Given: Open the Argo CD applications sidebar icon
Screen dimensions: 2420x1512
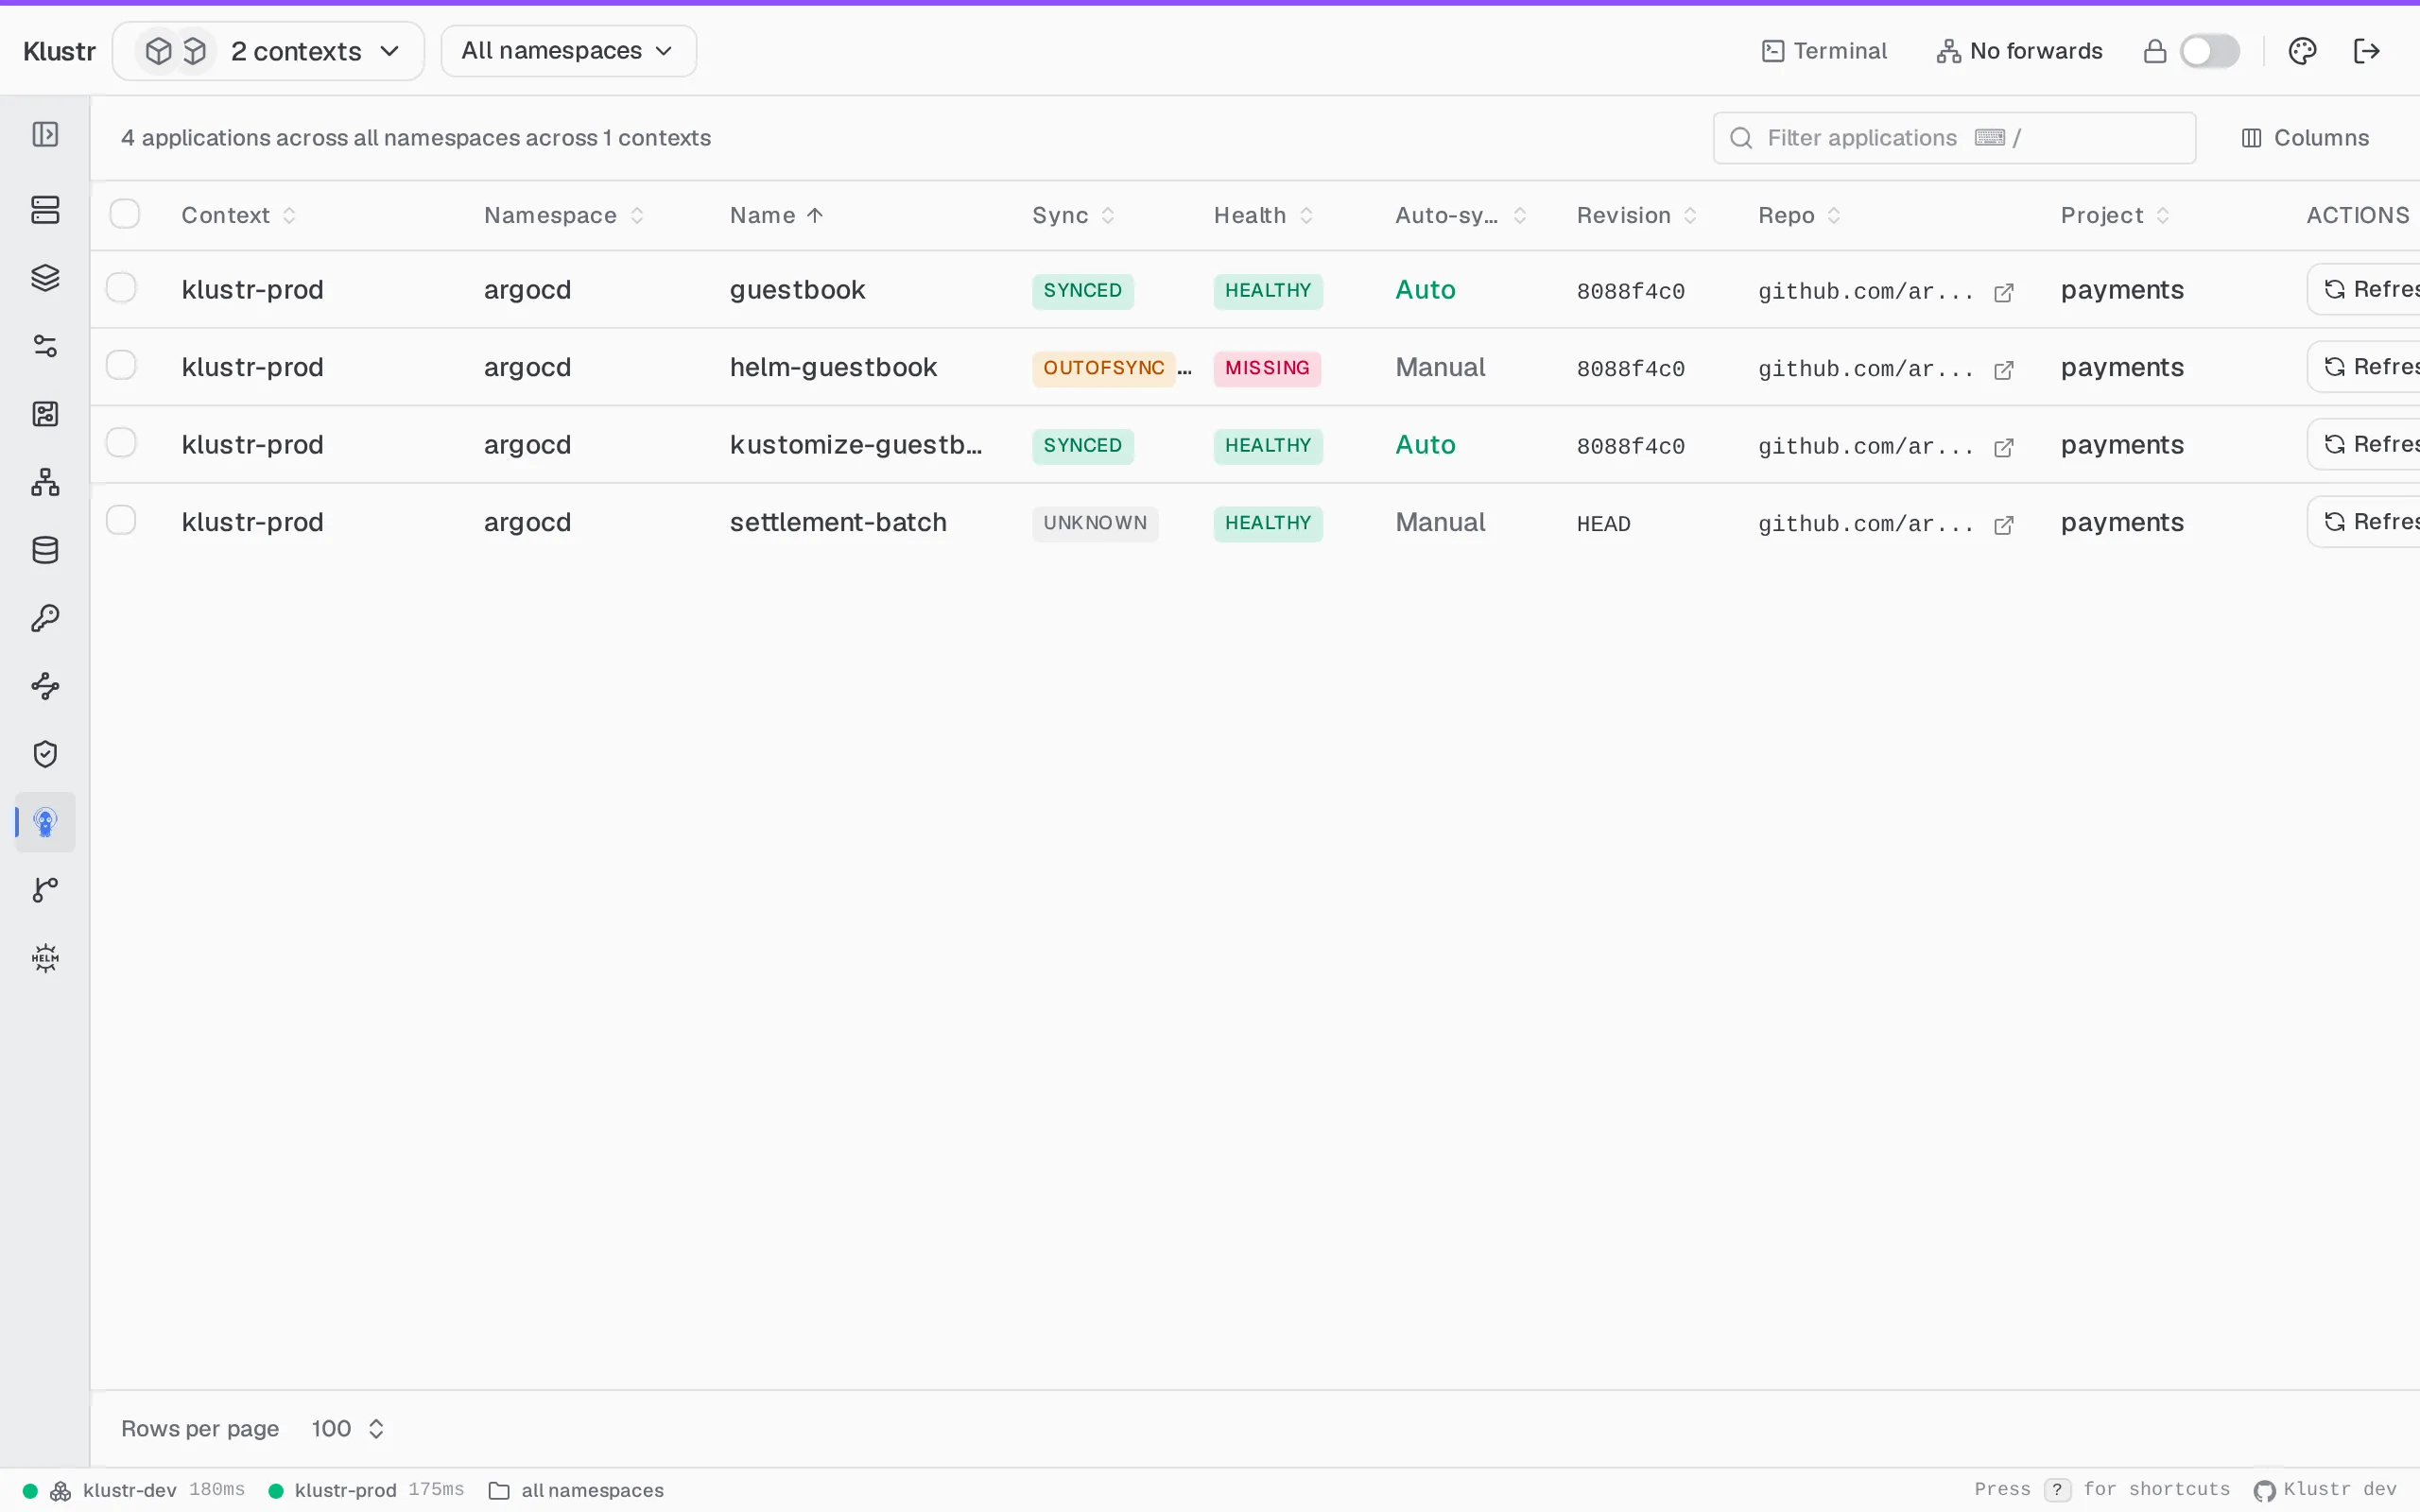Looking at the screenshot, I should point(45,822).
